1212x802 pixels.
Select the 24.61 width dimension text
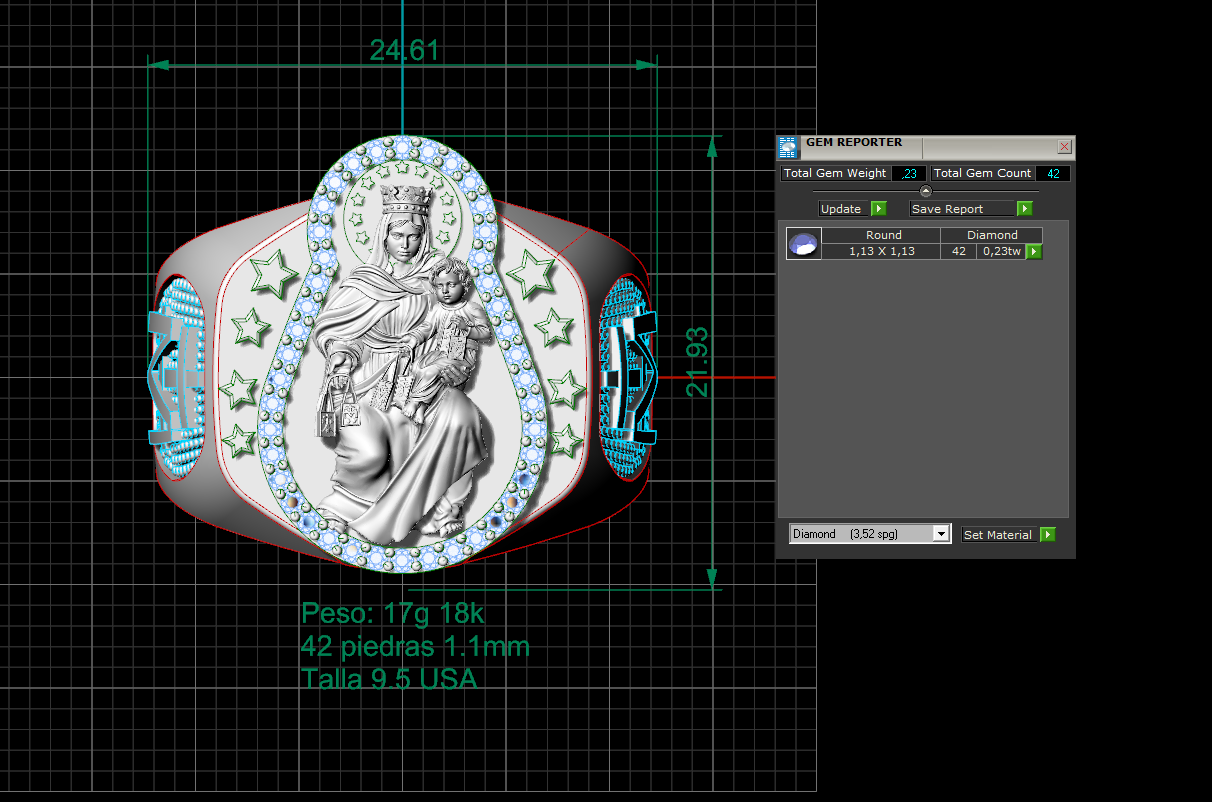[403, 50]
